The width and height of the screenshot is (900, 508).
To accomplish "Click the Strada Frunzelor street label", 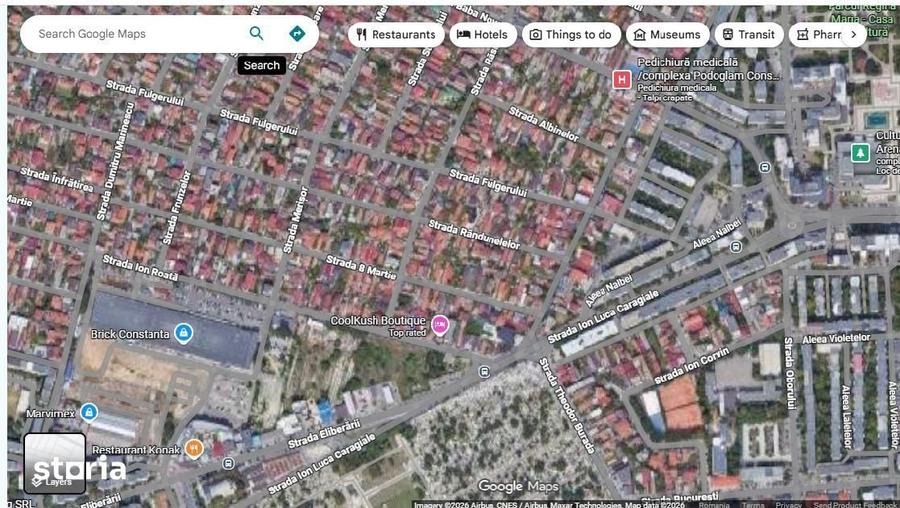I will [x=176, y=207].
